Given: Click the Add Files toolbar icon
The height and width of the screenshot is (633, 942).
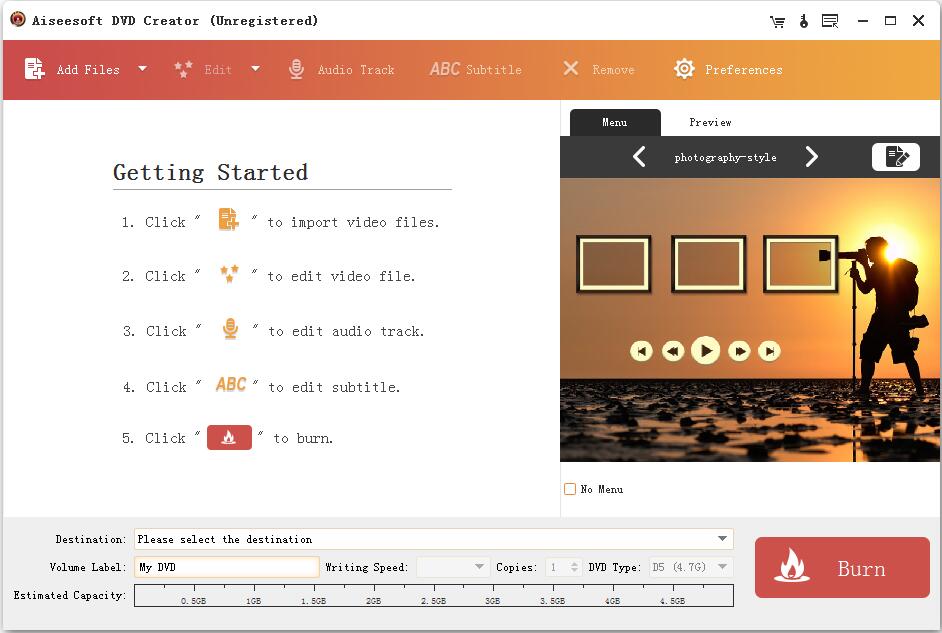Looking at the screenshot, I should pos(35,69).
